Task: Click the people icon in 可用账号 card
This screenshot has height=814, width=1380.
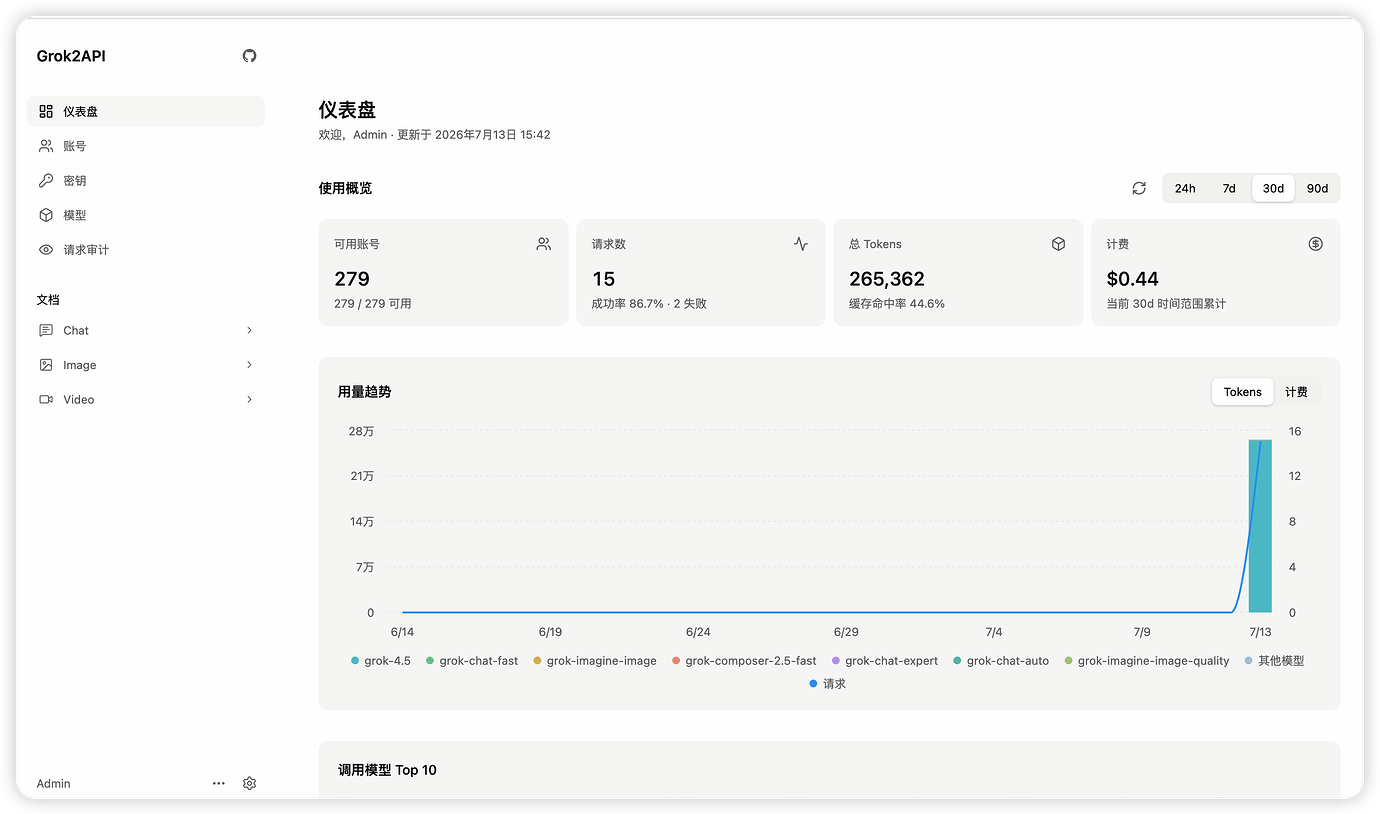Action: (x=544, y=244)
